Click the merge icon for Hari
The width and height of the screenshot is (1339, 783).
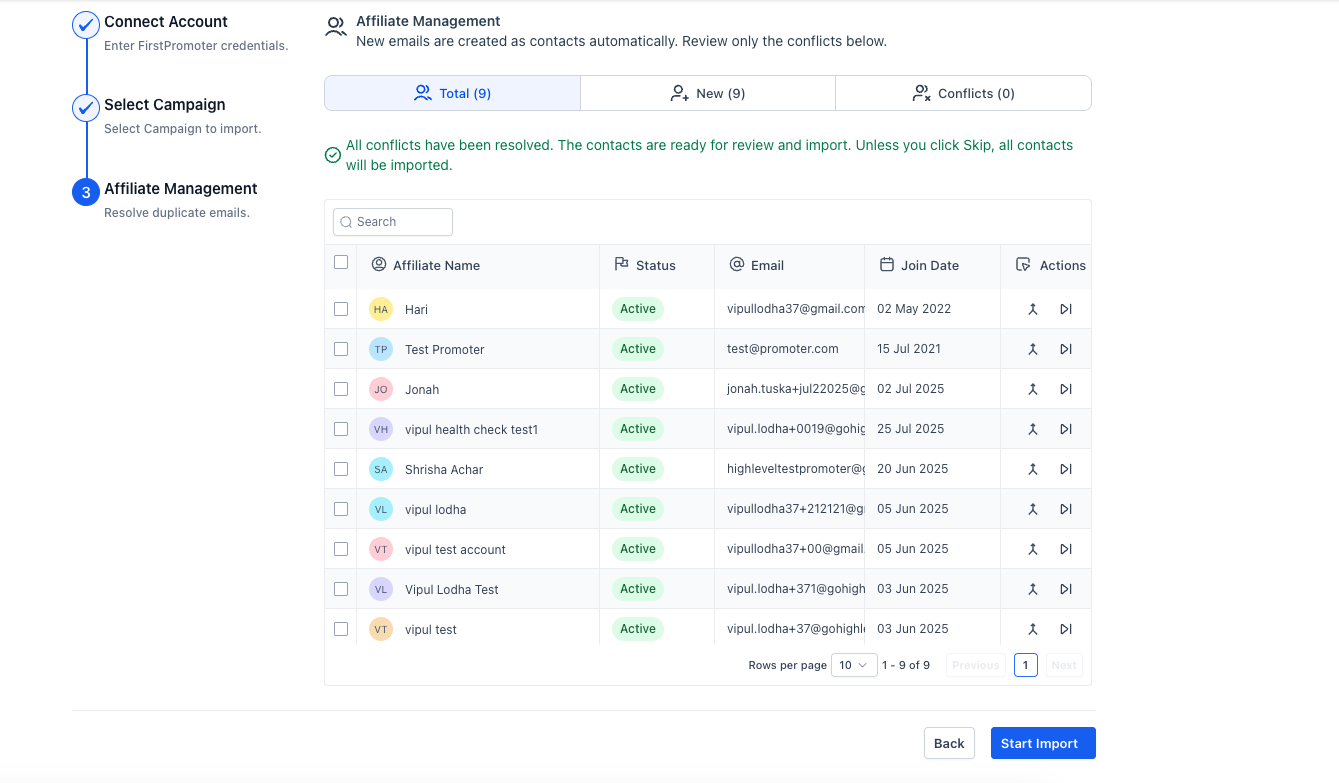pos(1033,309)
